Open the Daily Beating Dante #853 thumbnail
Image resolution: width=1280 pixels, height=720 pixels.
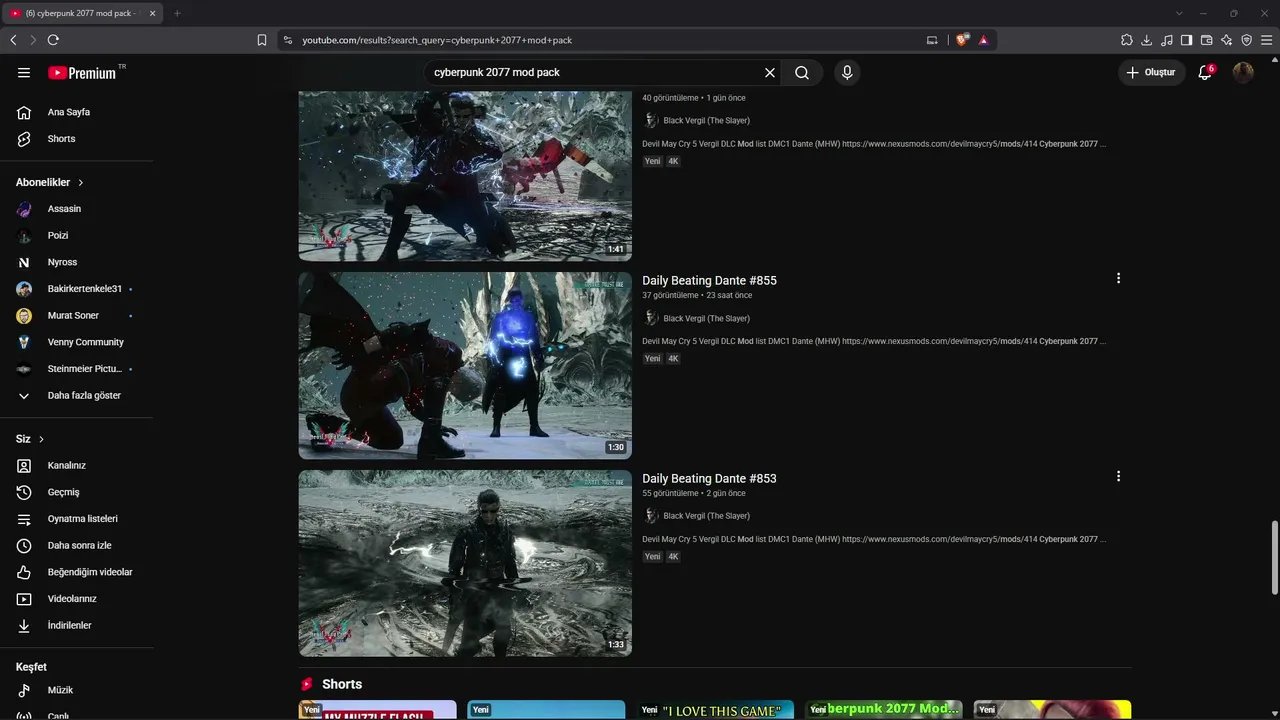[465, 563]
